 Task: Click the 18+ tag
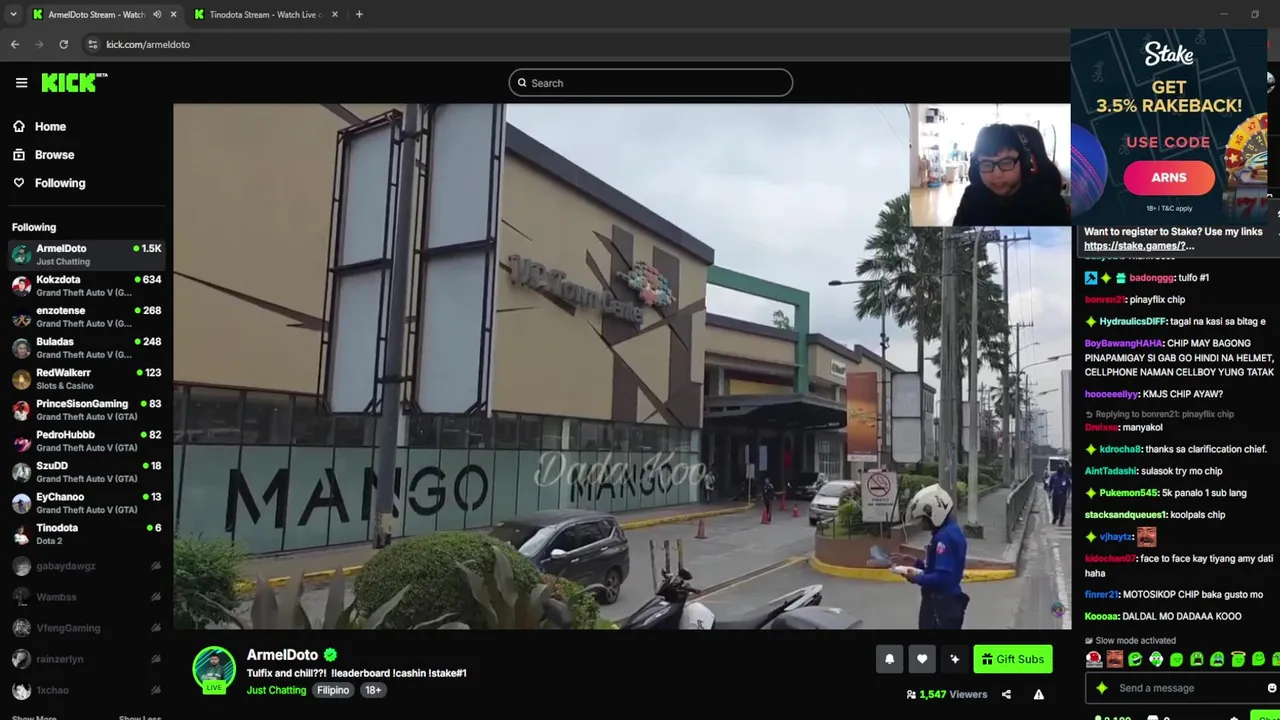(x=373, y=690)
